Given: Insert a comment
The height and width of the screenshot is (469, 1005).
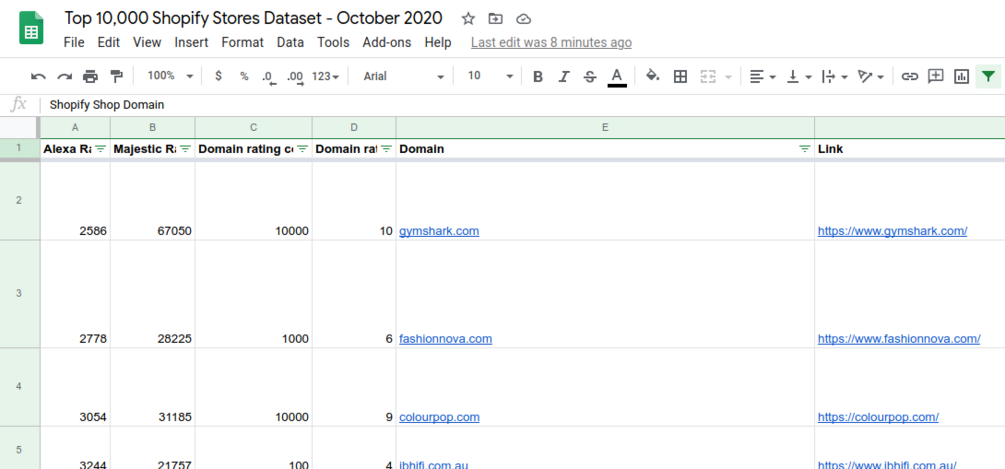Looking at the screenshot, I should coord(936,76).
